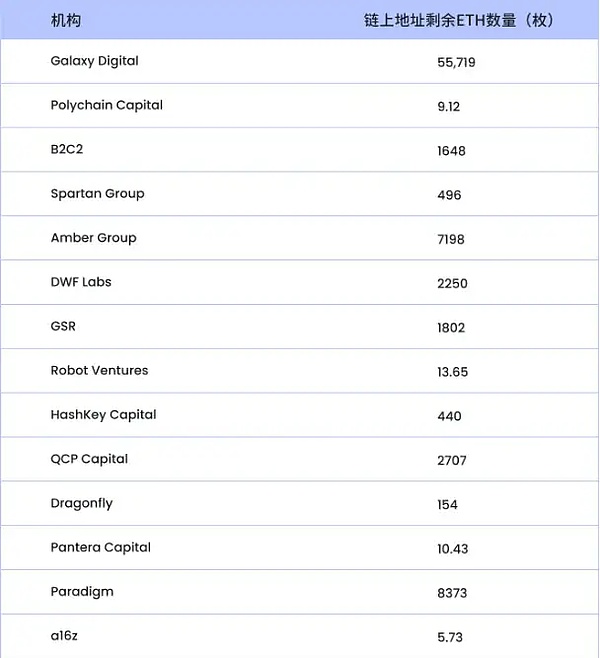The image size is (600, 658).
Task: Select the HashKey Capital institution name
Action: (104, 414)
